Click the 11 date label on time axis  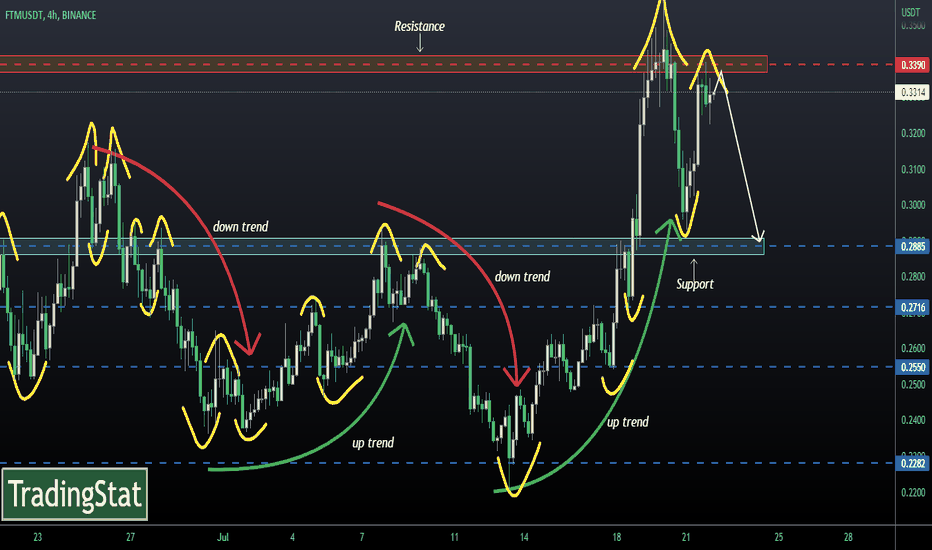tap(454, 538)
